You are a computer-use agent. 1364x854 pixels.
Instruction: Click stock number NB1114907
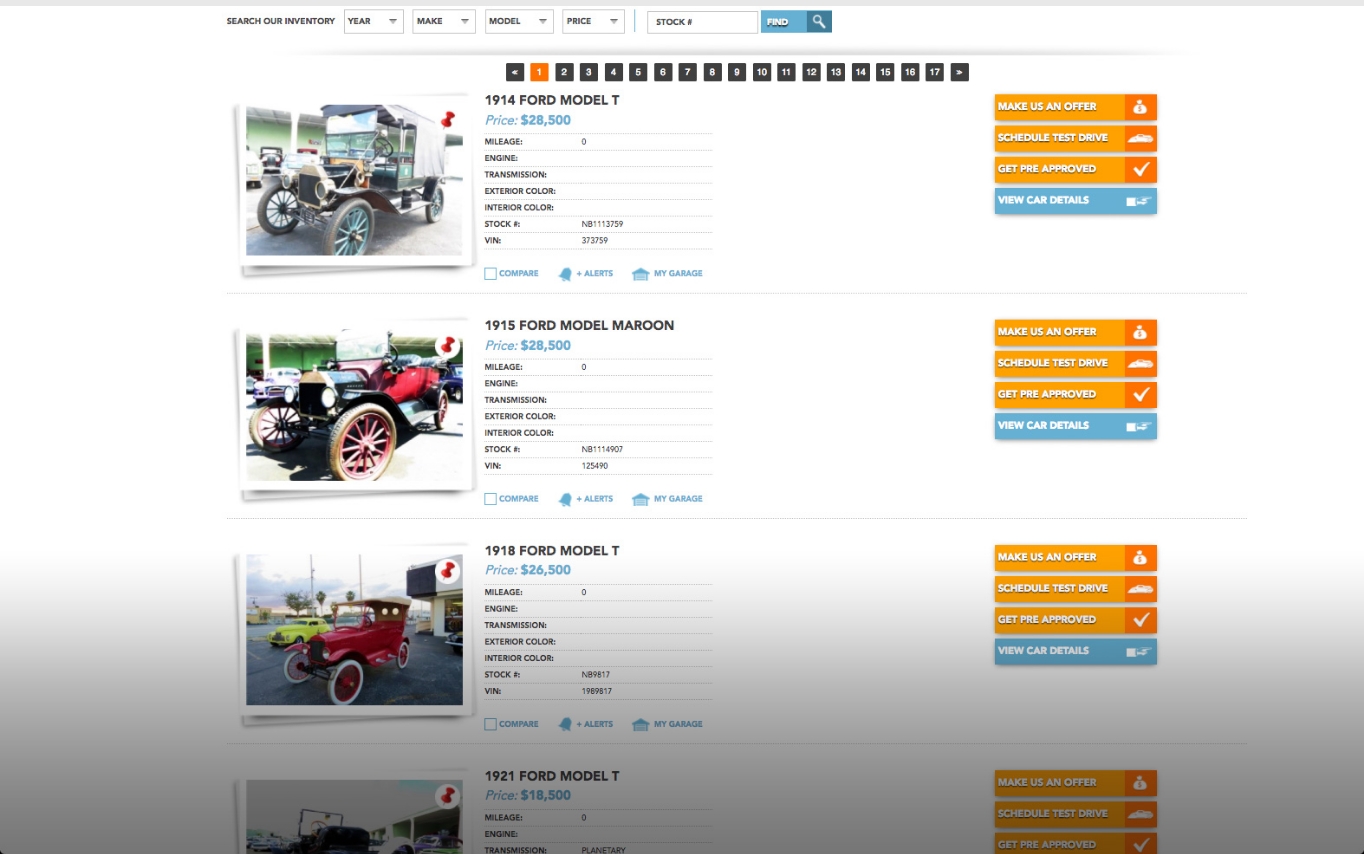tap(602, 449)
